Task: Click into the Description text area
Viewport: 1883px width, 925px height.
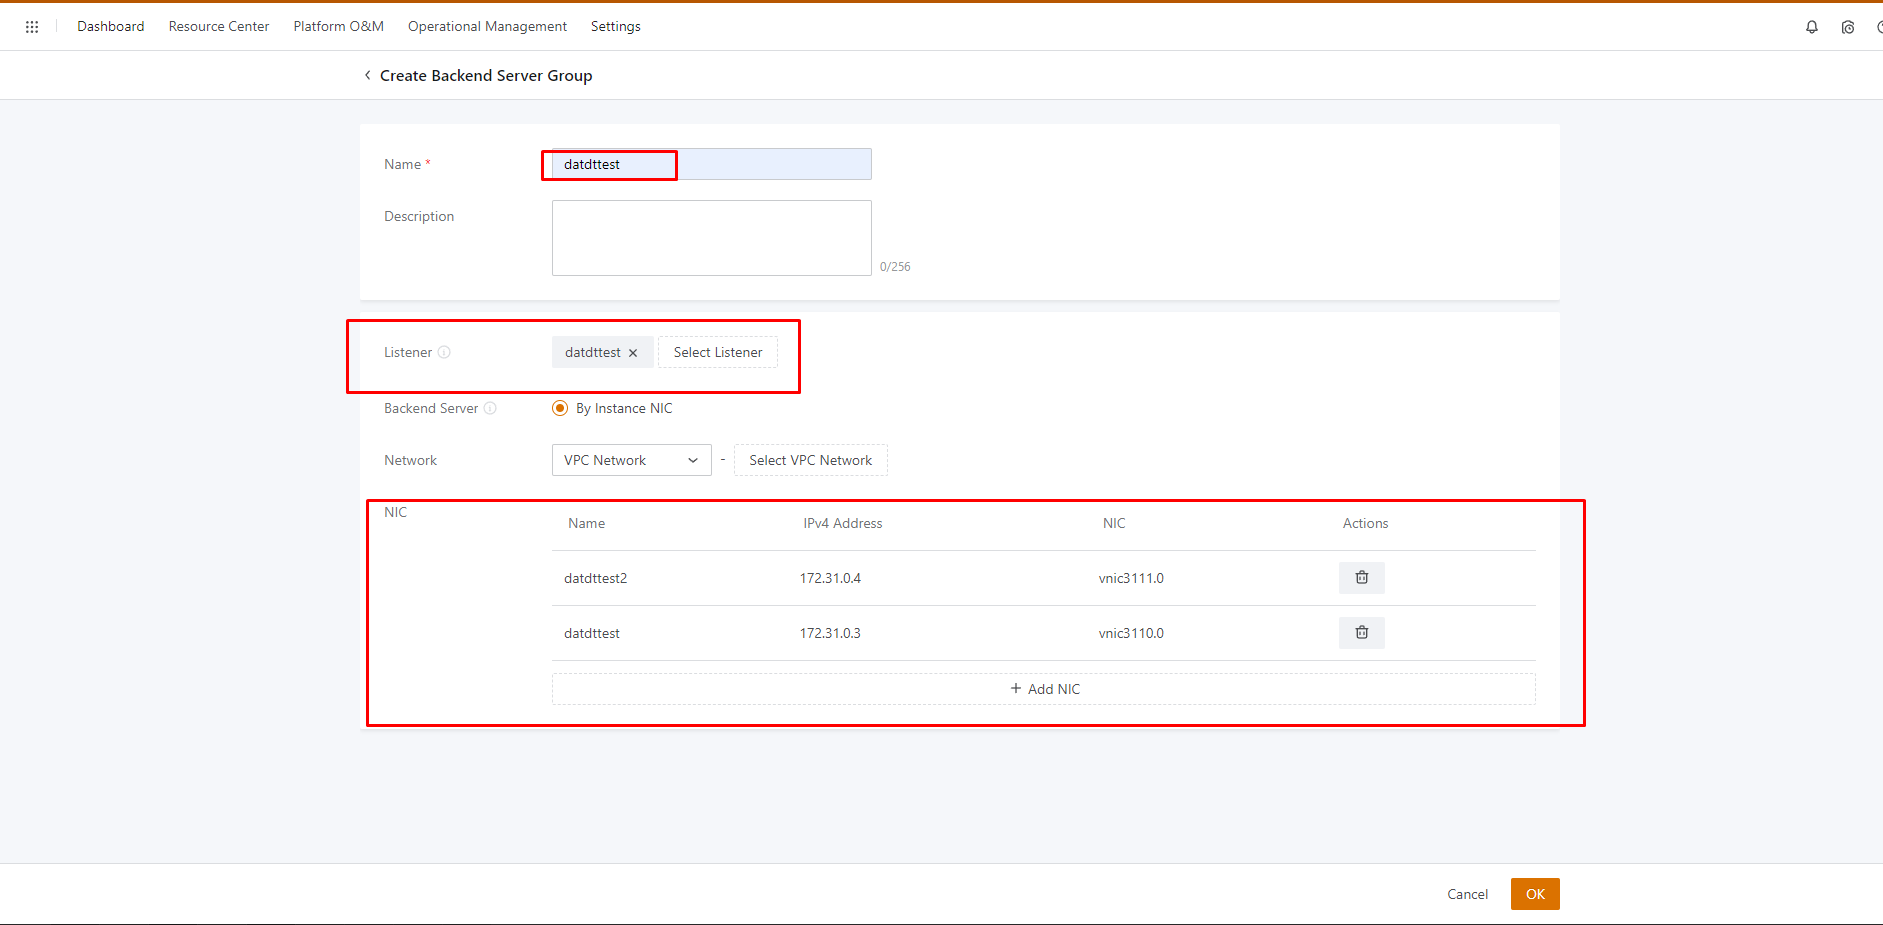Action: coord(711,238)
